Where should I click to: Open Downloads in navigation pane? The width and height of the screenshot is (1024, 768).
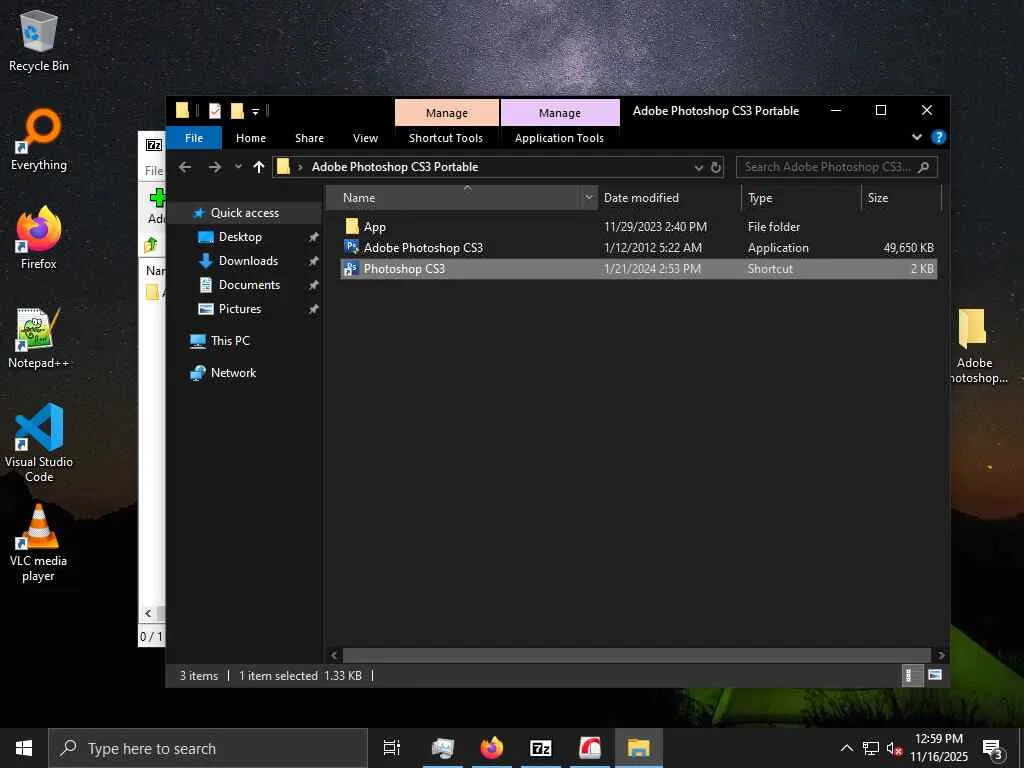click(x=248, y=261)
